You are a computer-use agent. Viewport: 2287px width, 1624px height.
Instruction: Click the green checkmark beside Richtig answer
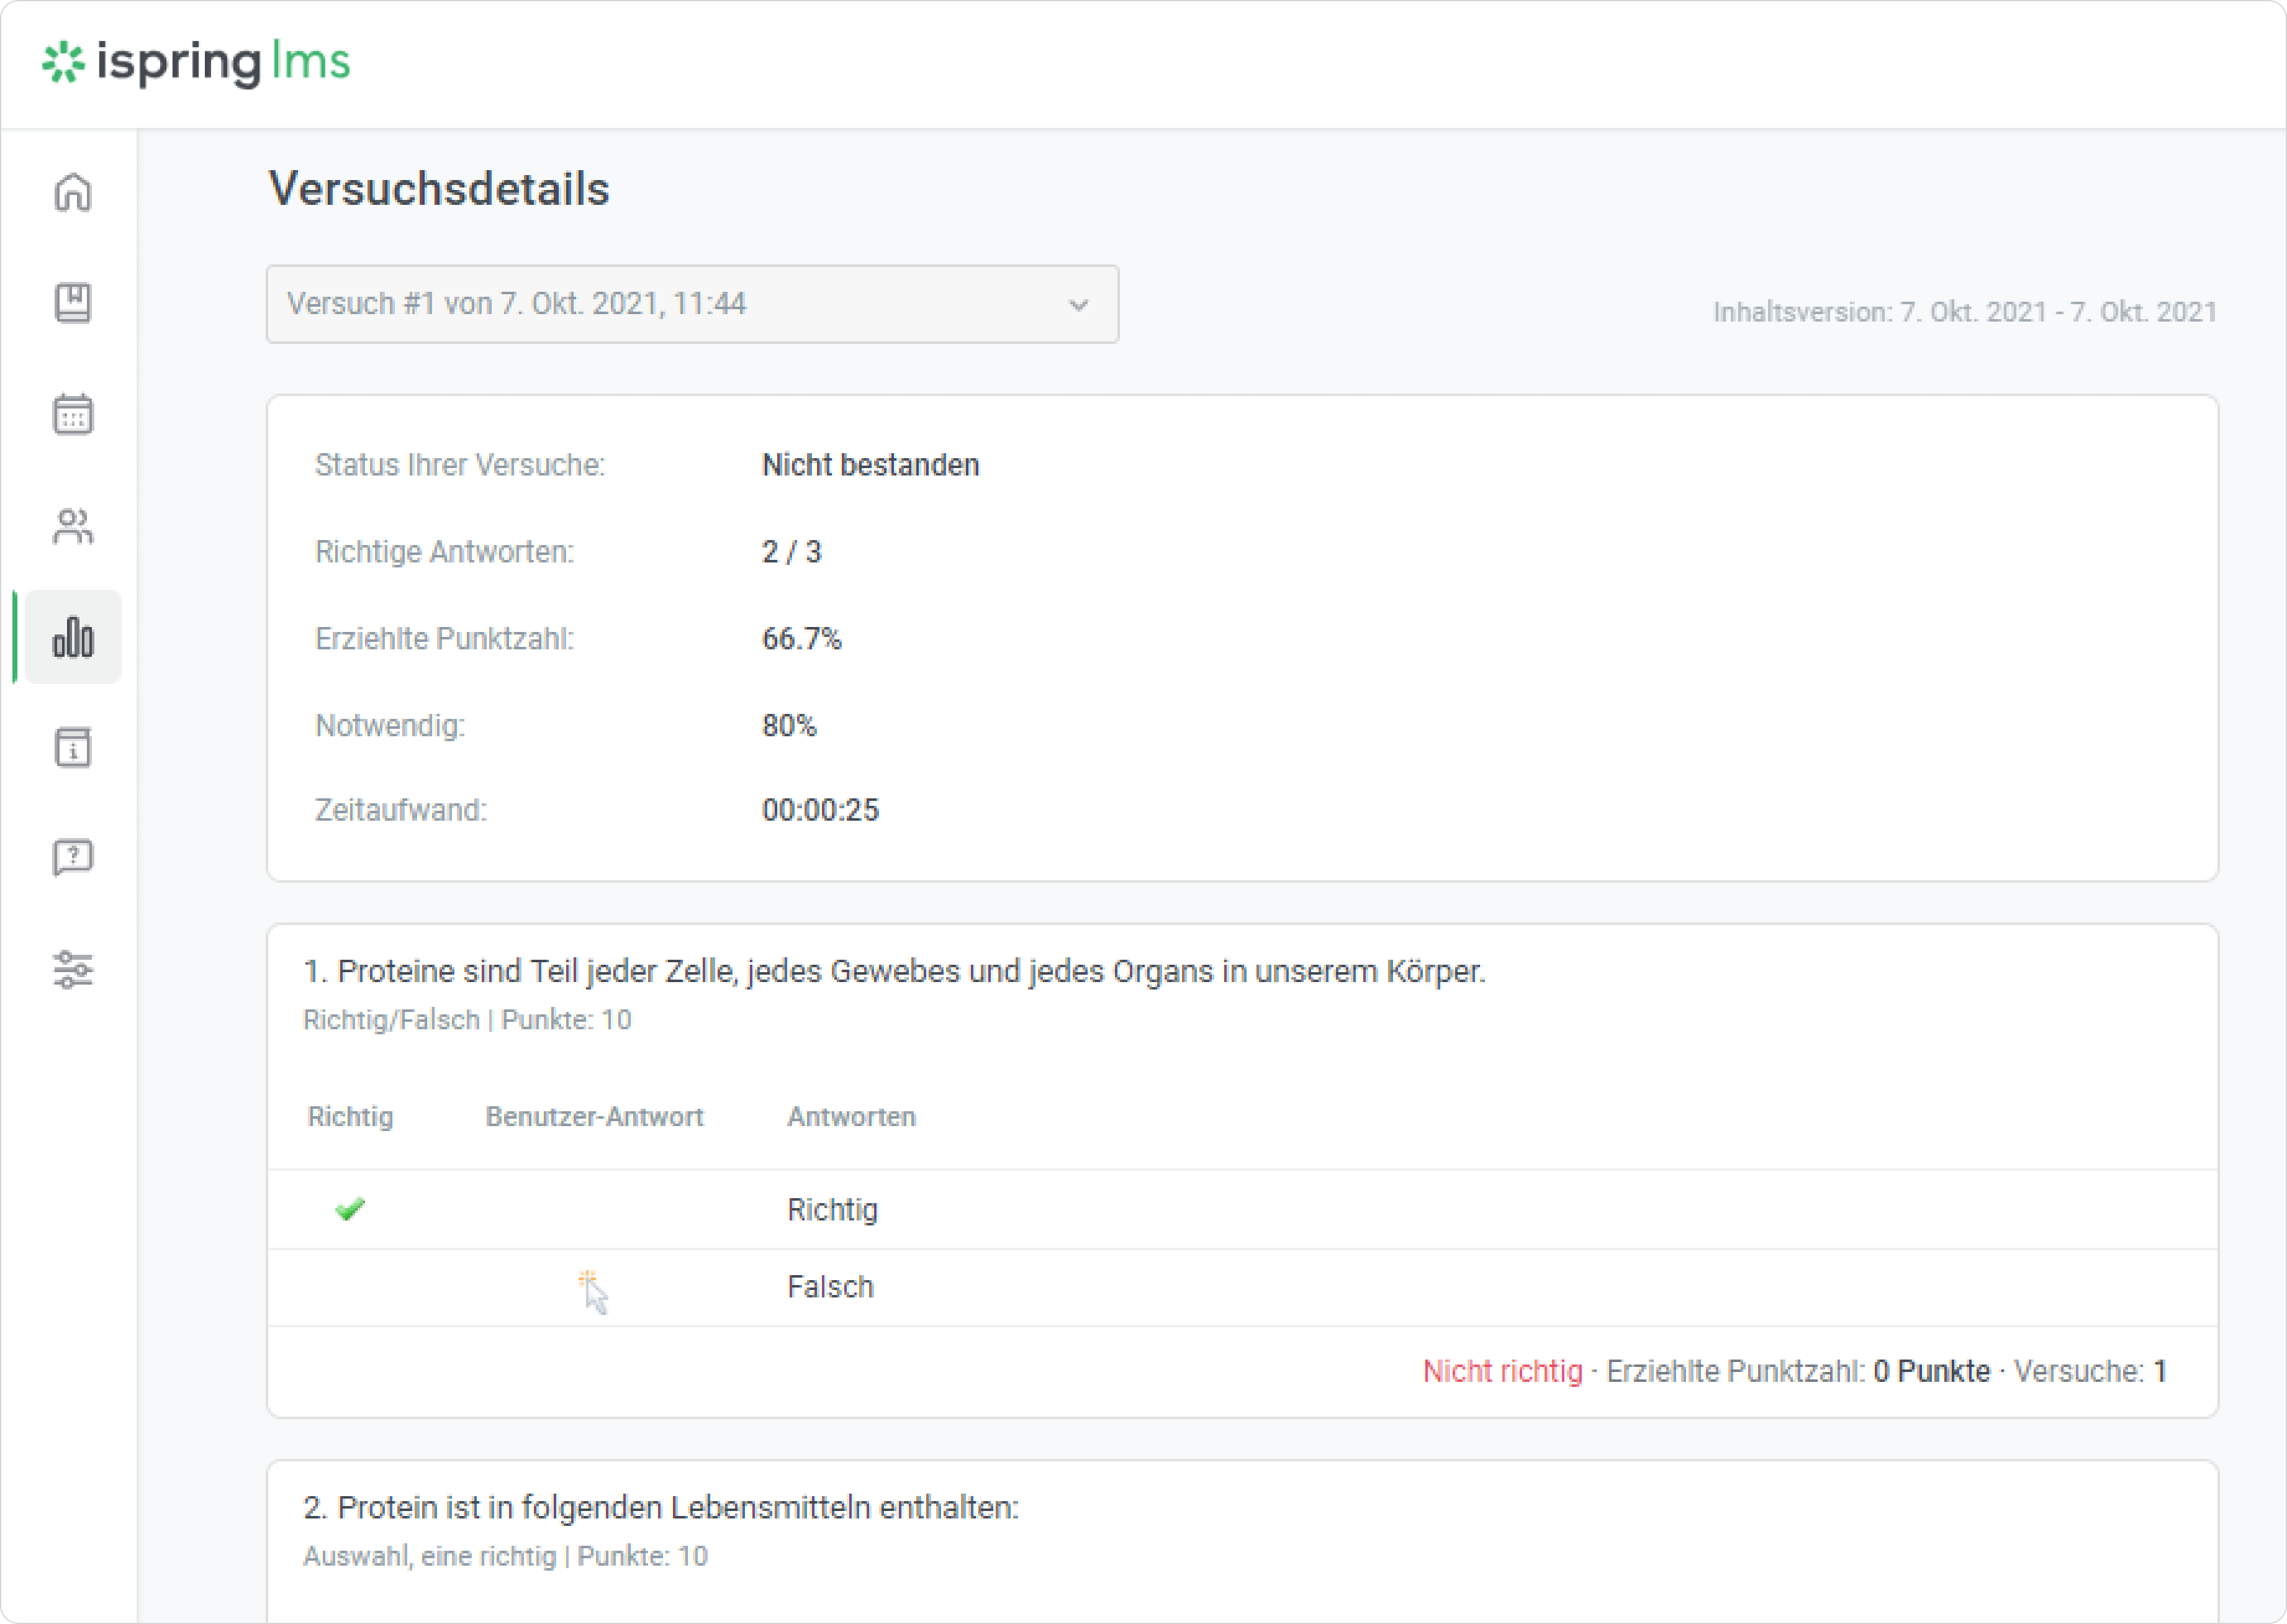(x=350, y=1209)
